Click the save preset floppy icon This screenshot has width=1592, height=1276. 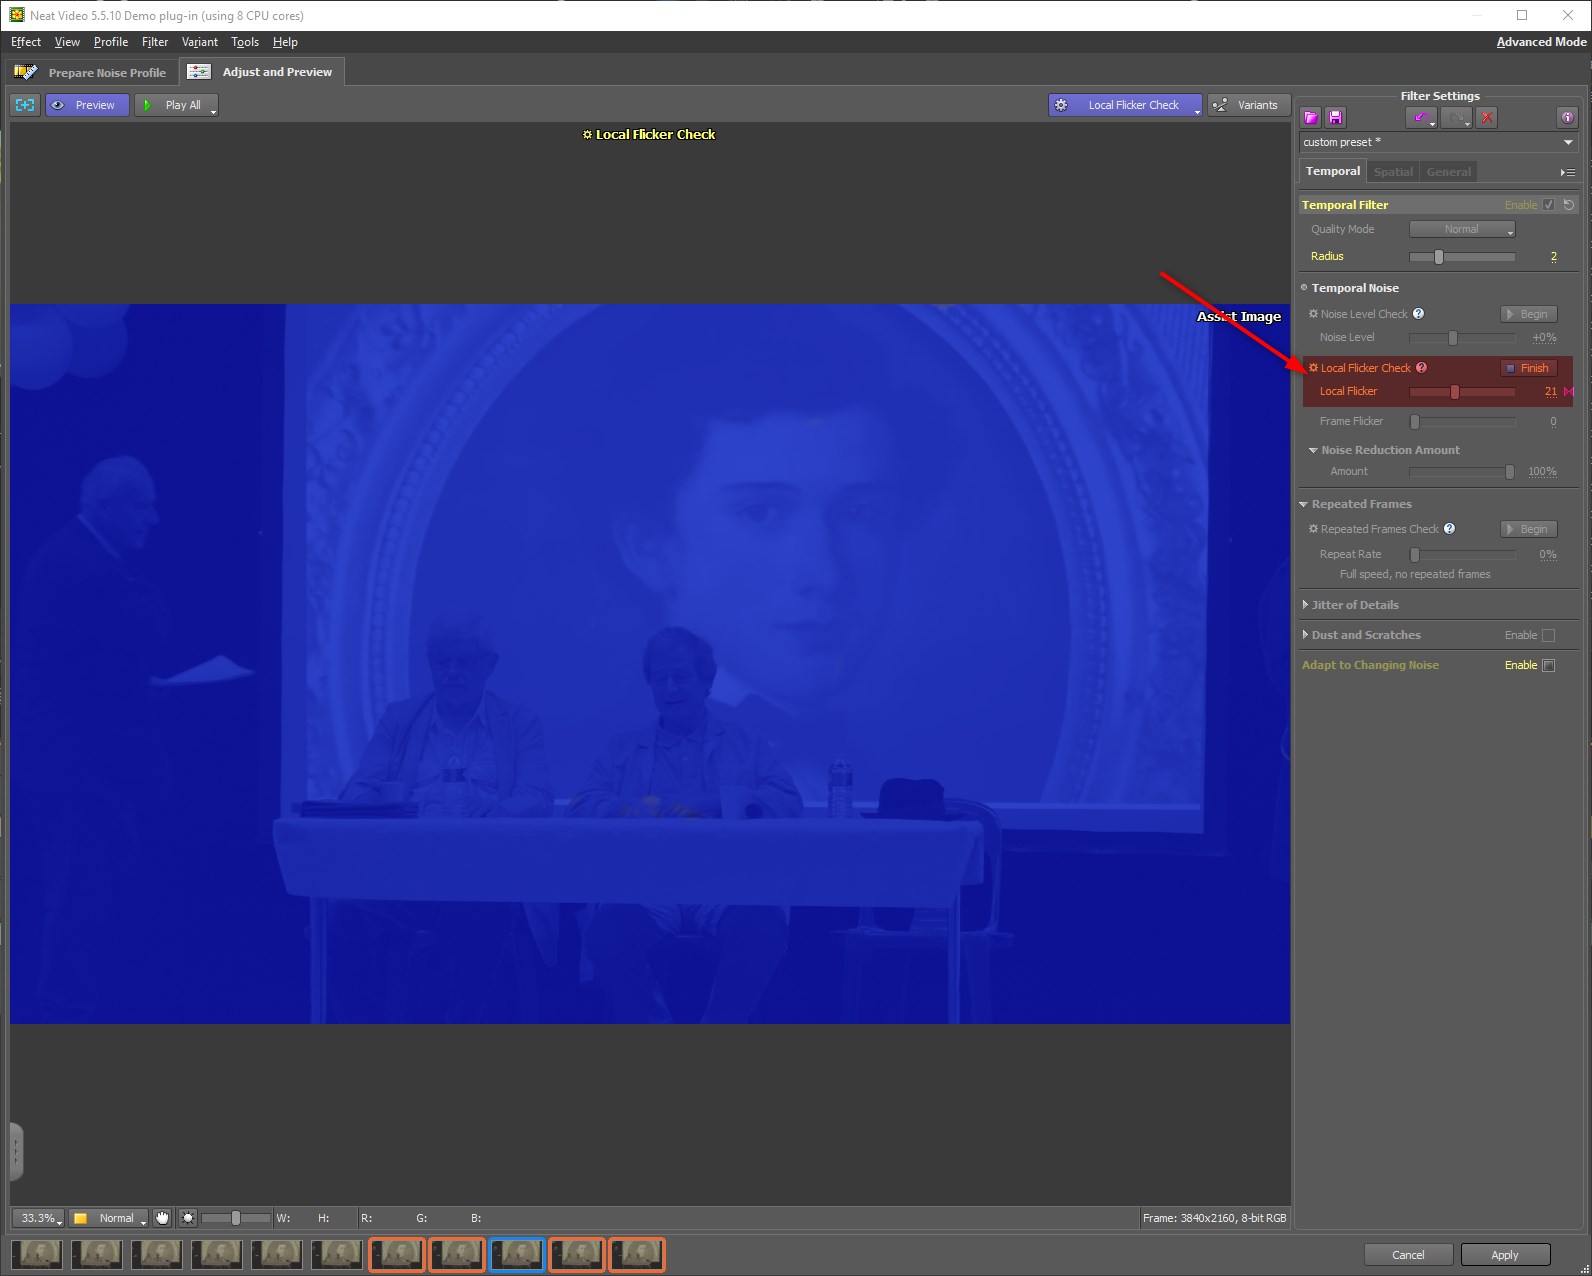pos(1335,118)
